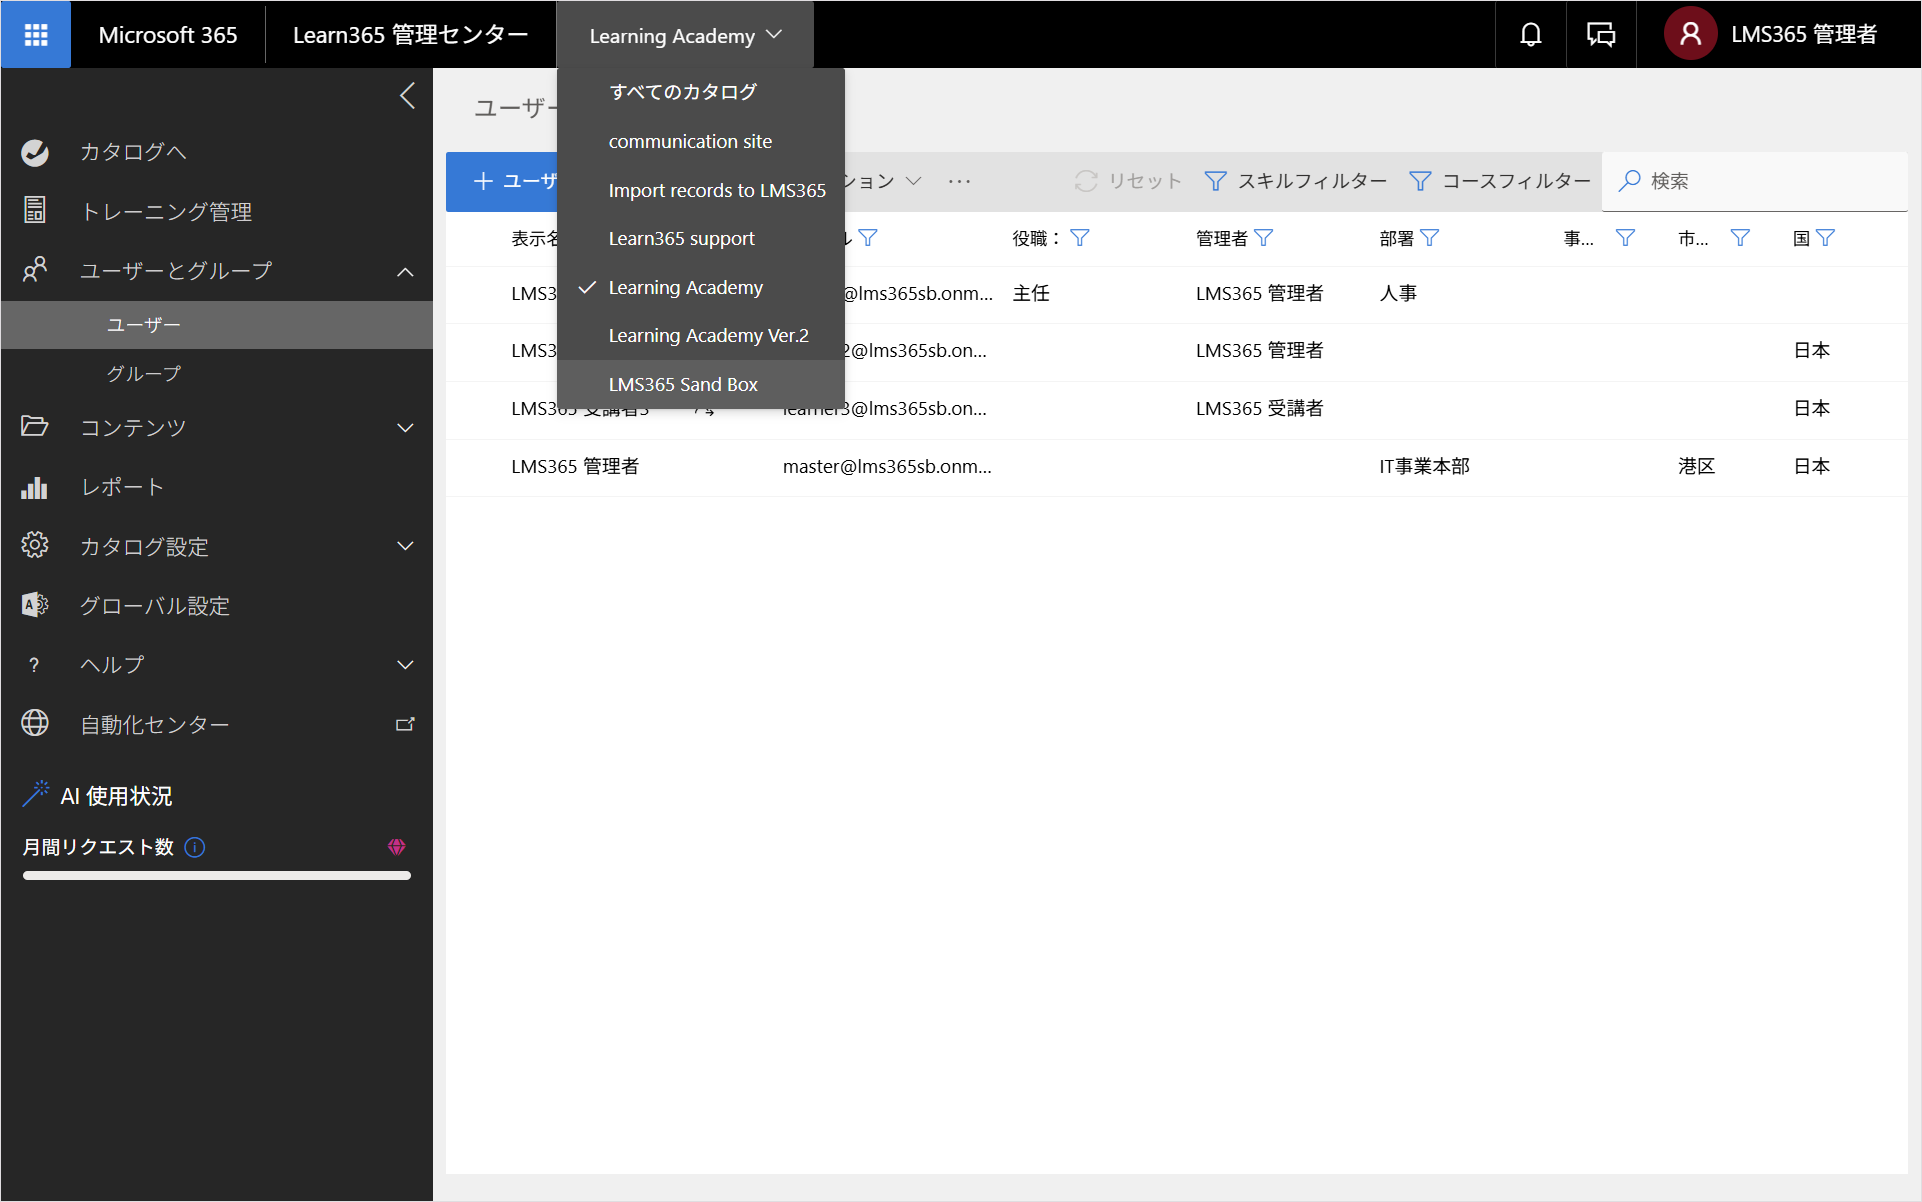Click the pink diamond premium icon

coord(397,848)
